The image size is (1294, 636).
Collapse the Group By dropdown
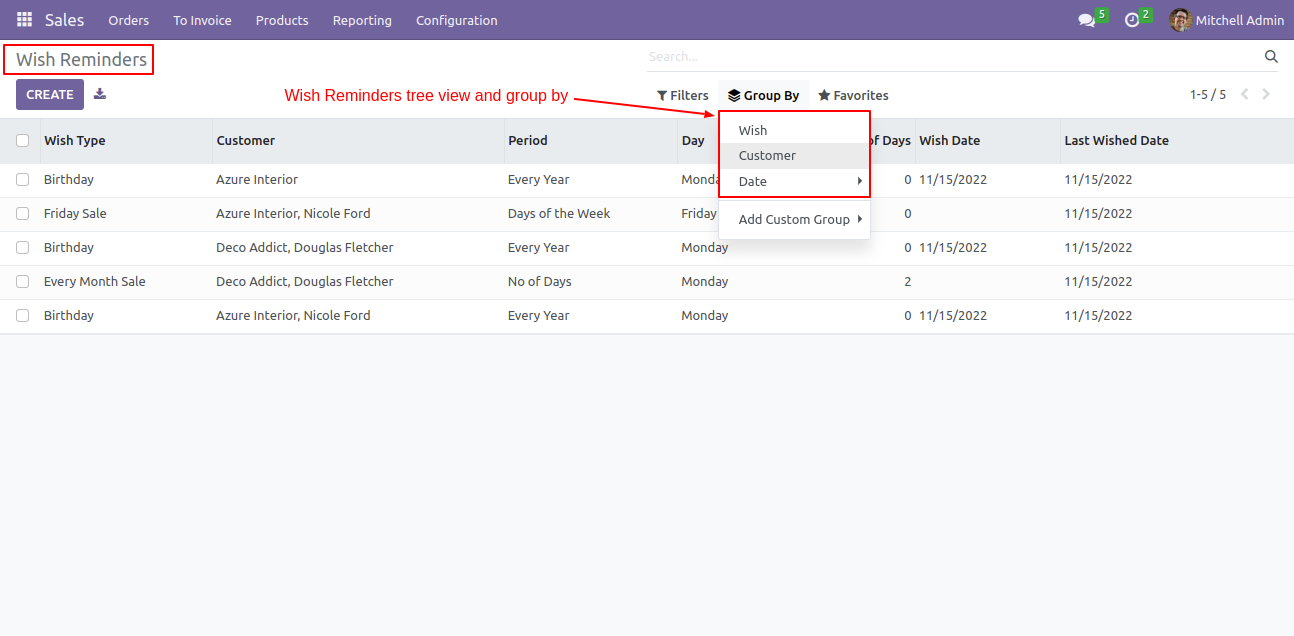tap(763, 96)
